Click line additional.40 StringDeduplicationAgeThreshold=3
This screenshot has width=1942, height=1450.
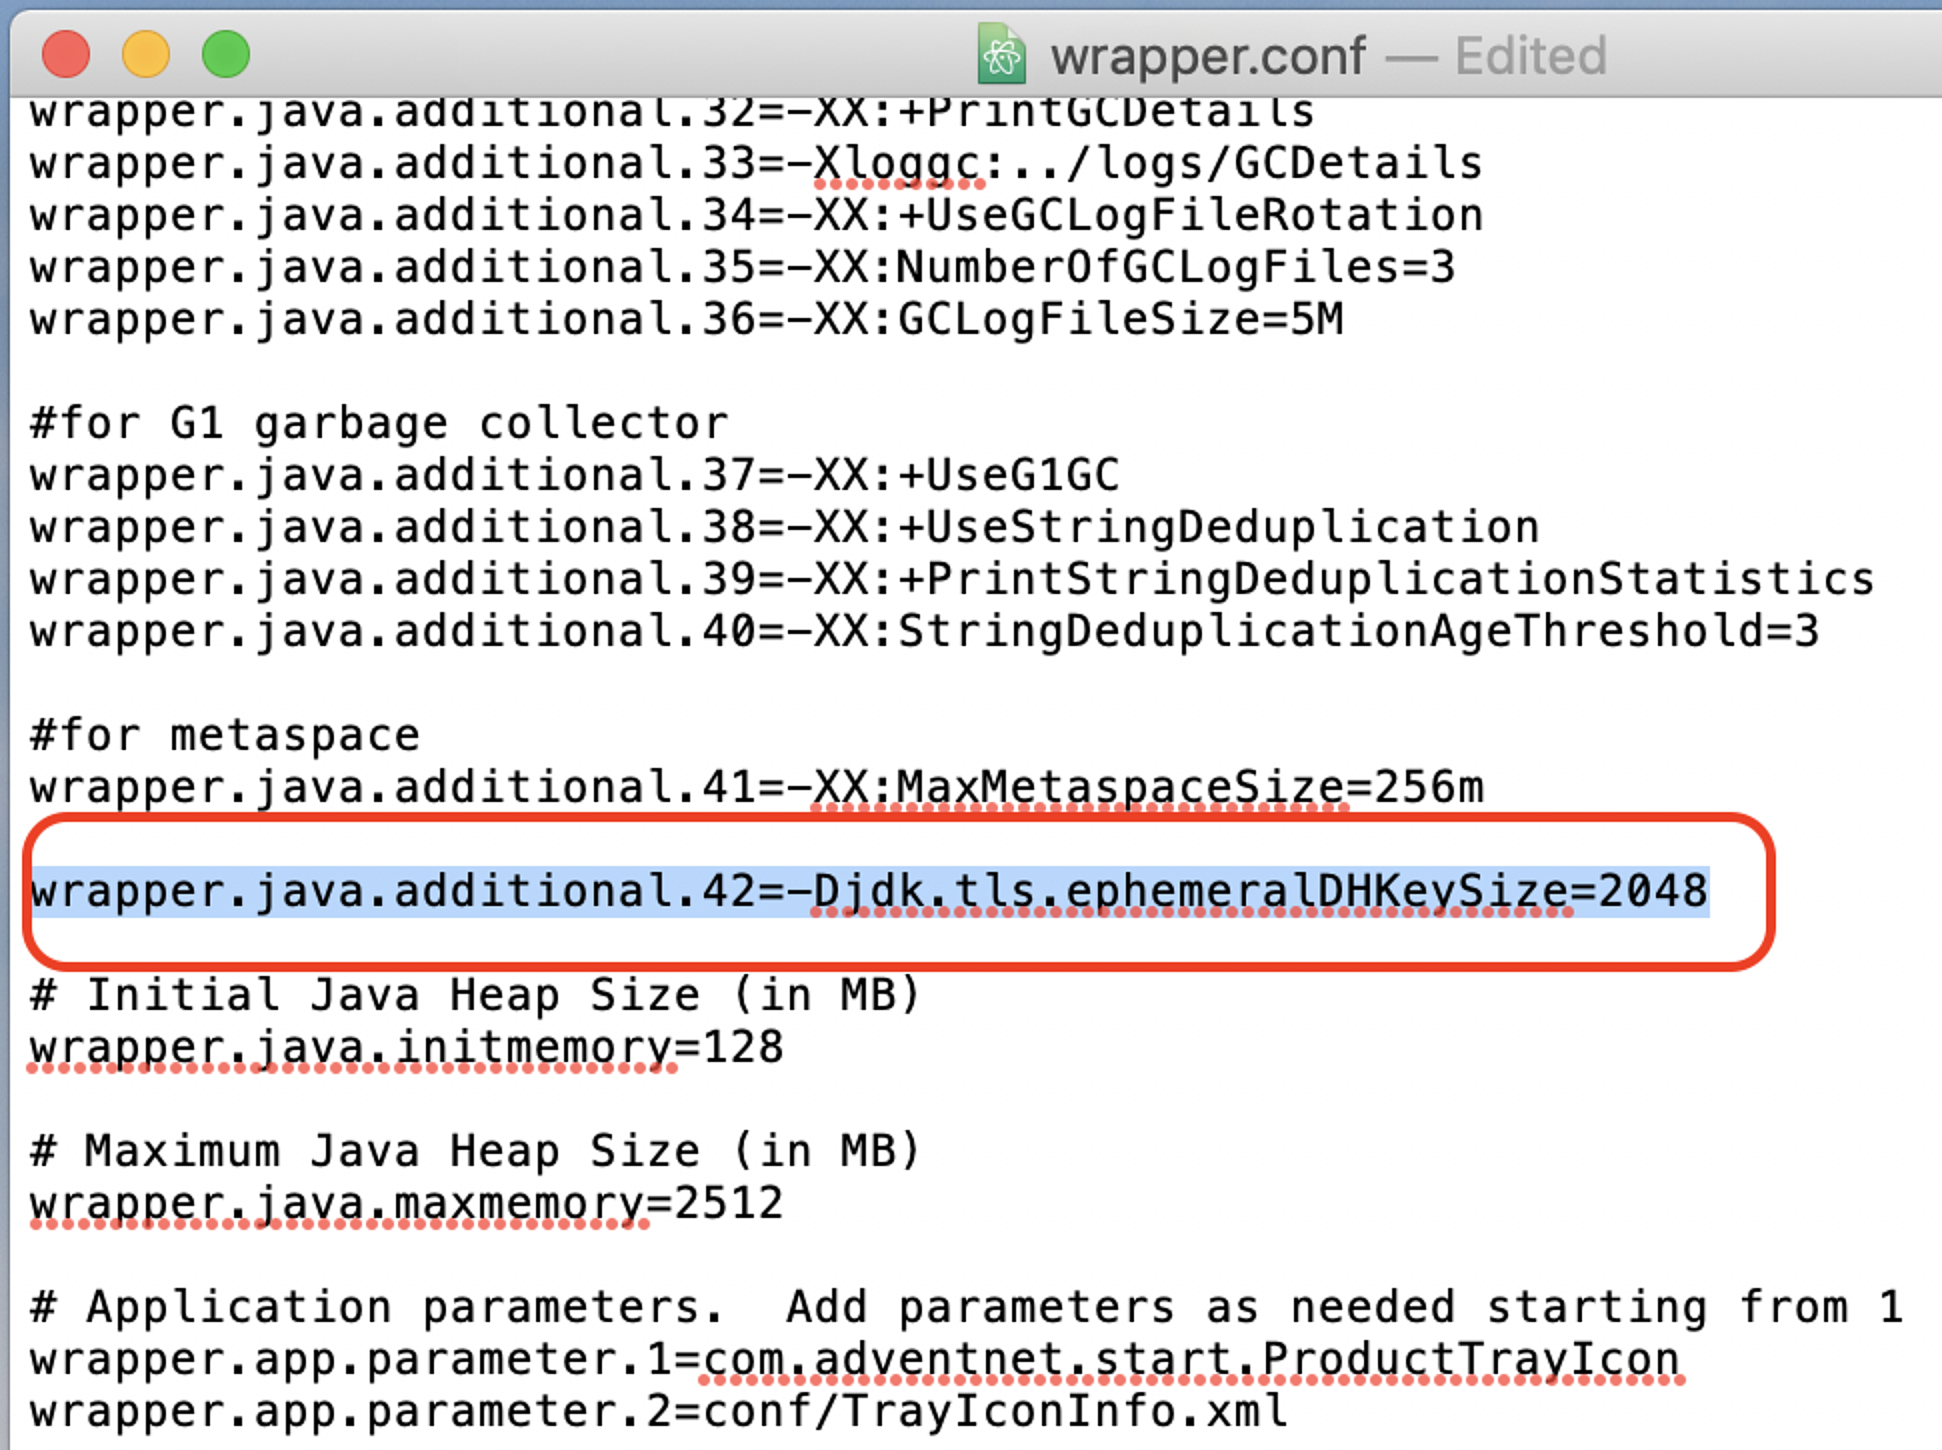[925, 632]
